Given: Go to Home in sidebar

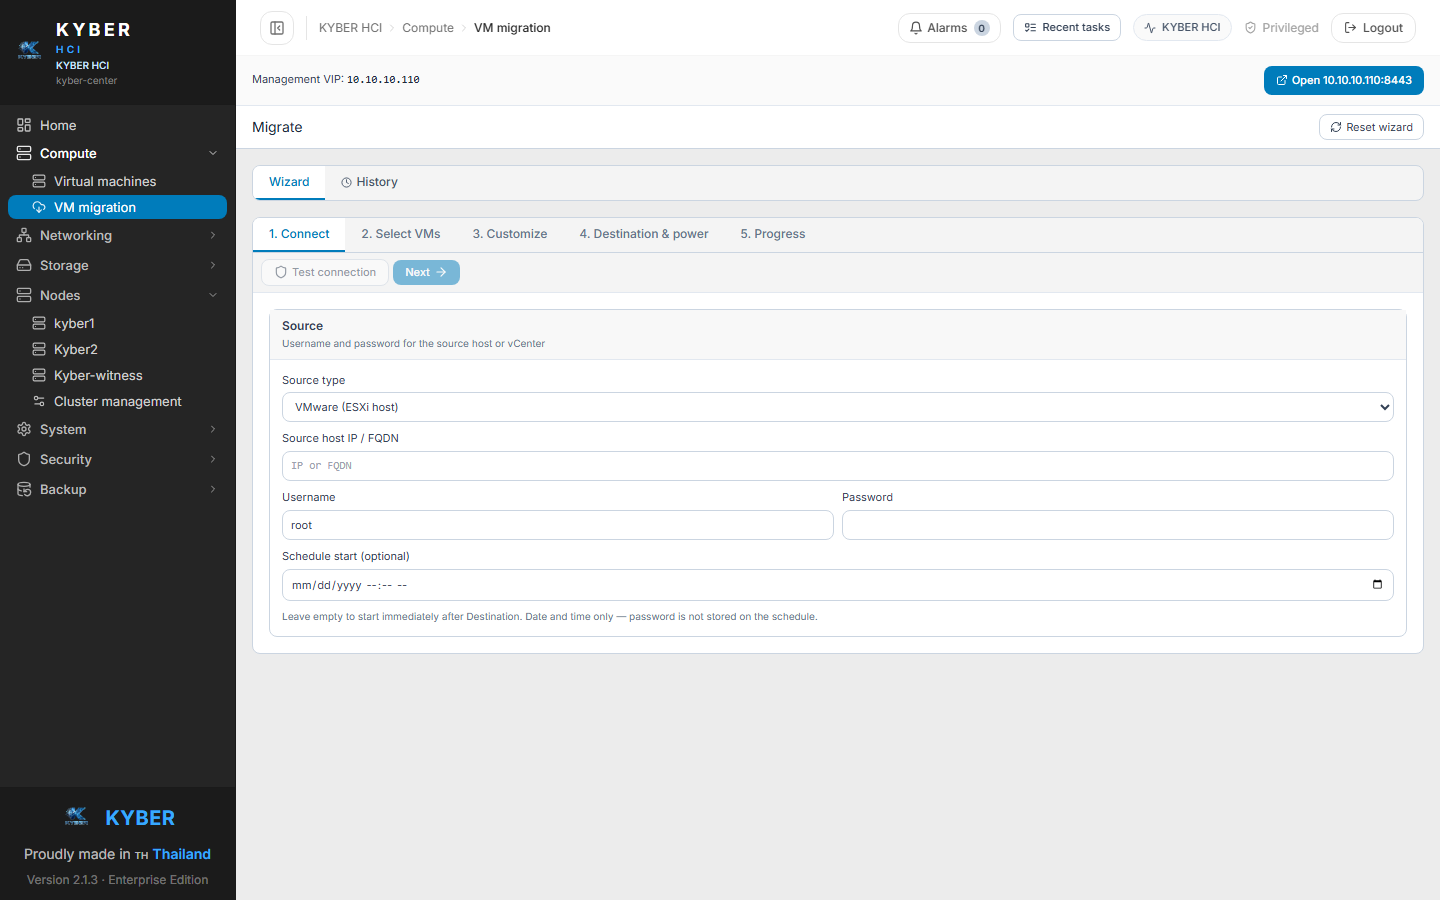Looking at the screenshot, I should tap(118, 125).
